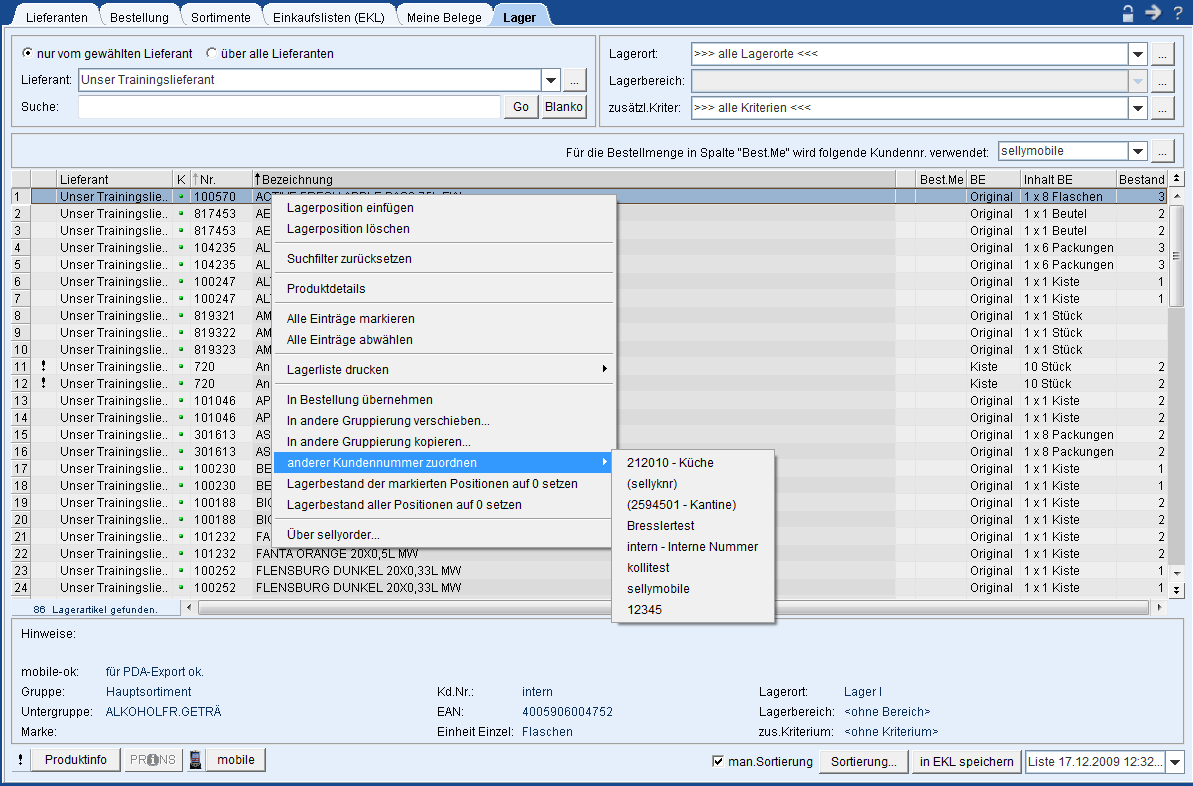This screenshot has height=786, width=1193.
Task: Click the padlock icon in the title bar
Action: point(1128,13)
